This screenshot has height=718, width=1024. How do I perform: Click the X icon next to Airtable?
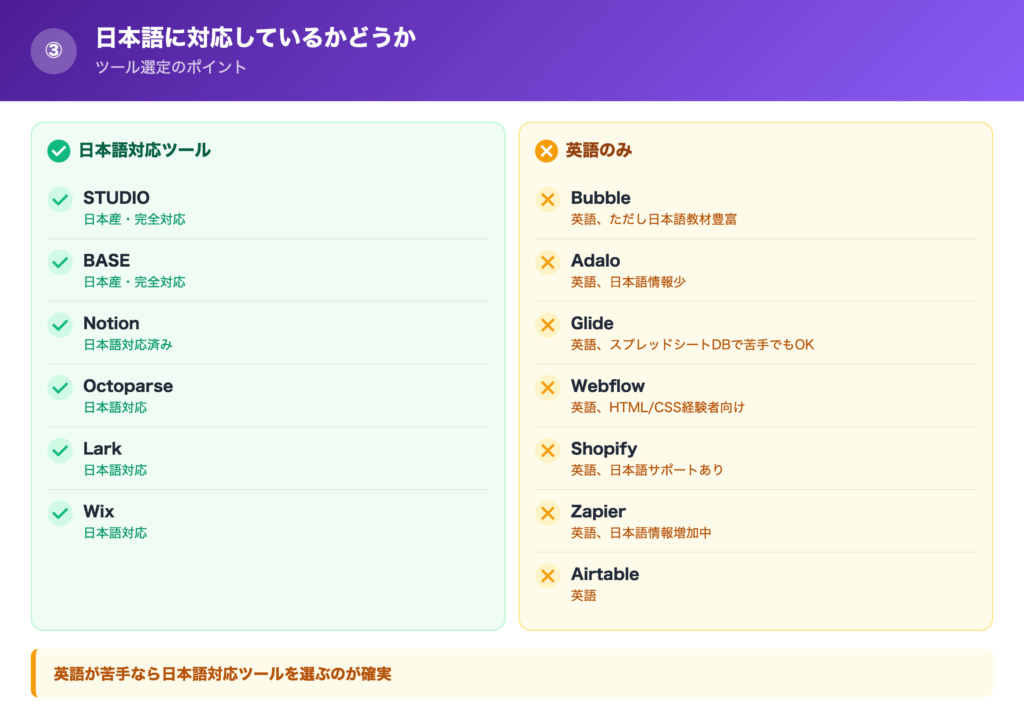[547, 577]
